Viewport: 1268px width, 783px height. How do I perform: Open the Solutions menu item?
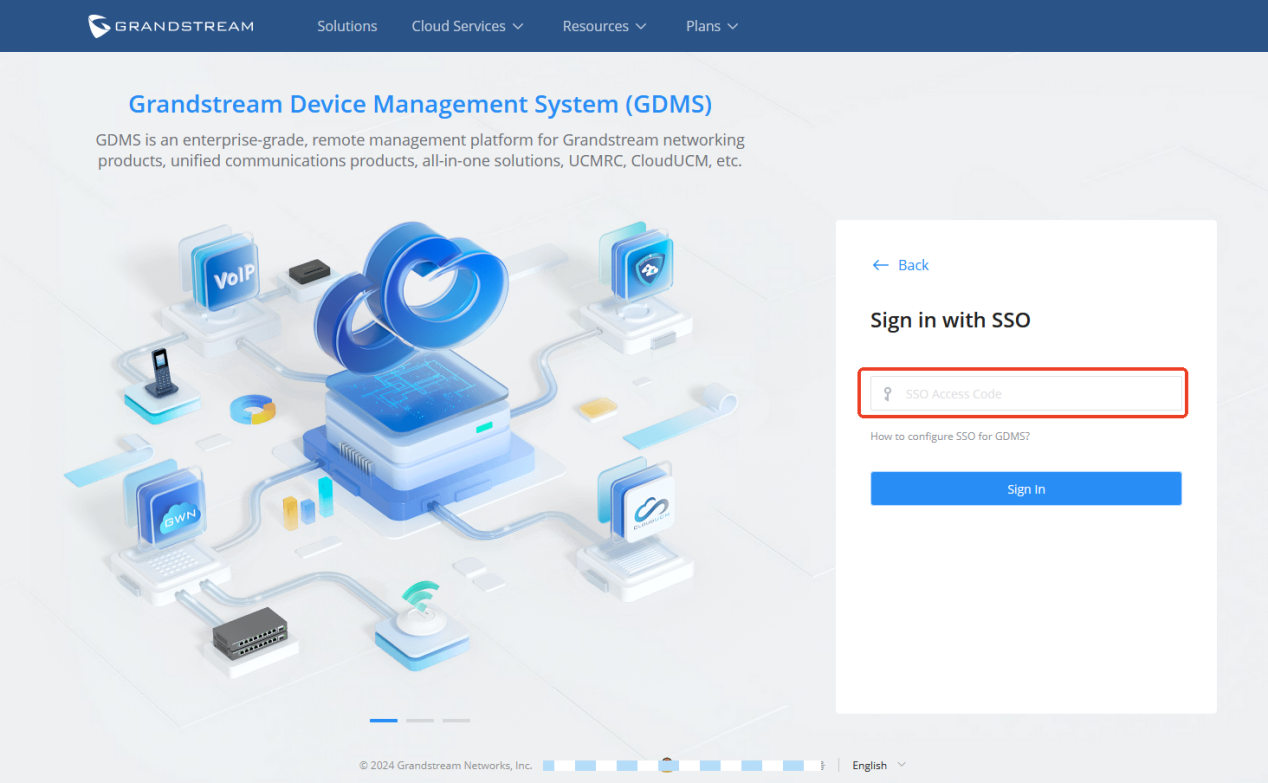[x=347, y=26]
